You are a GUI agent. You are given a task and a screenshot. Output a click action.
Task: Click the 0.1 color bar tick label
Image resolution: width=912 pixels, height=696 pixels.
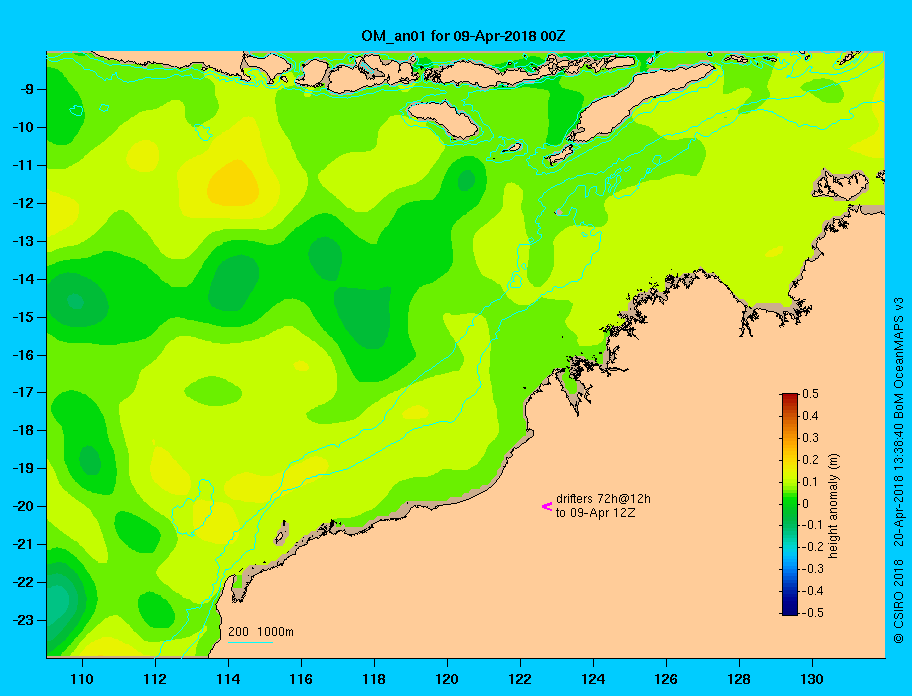click(811, 482)
